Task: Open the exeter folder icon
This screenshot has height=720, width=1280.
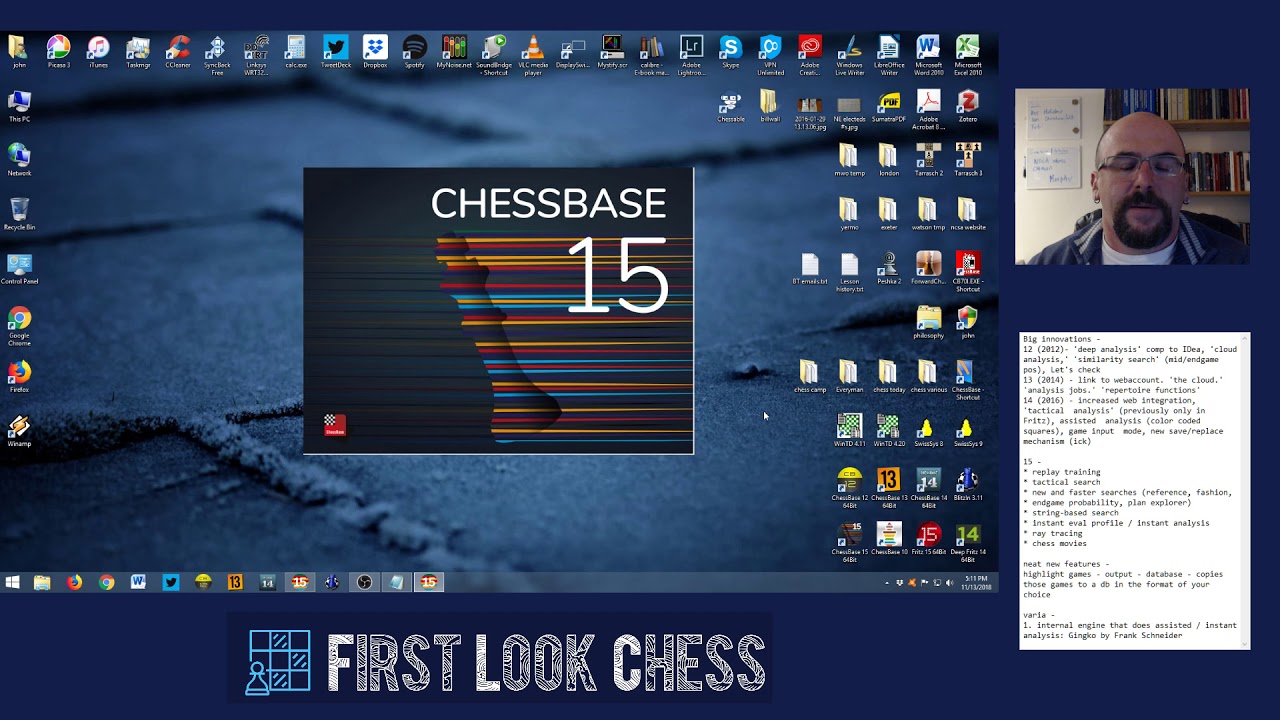Action: click(x=888, y=214)
